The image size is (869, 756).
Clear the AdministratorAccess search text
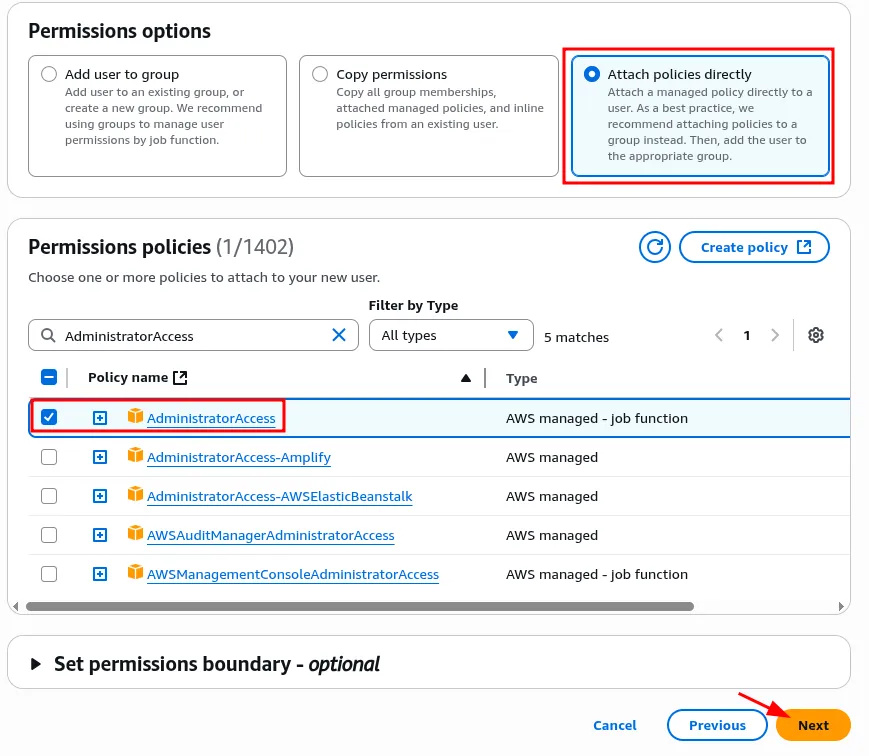pyautogui.click(x=339, y=336)
